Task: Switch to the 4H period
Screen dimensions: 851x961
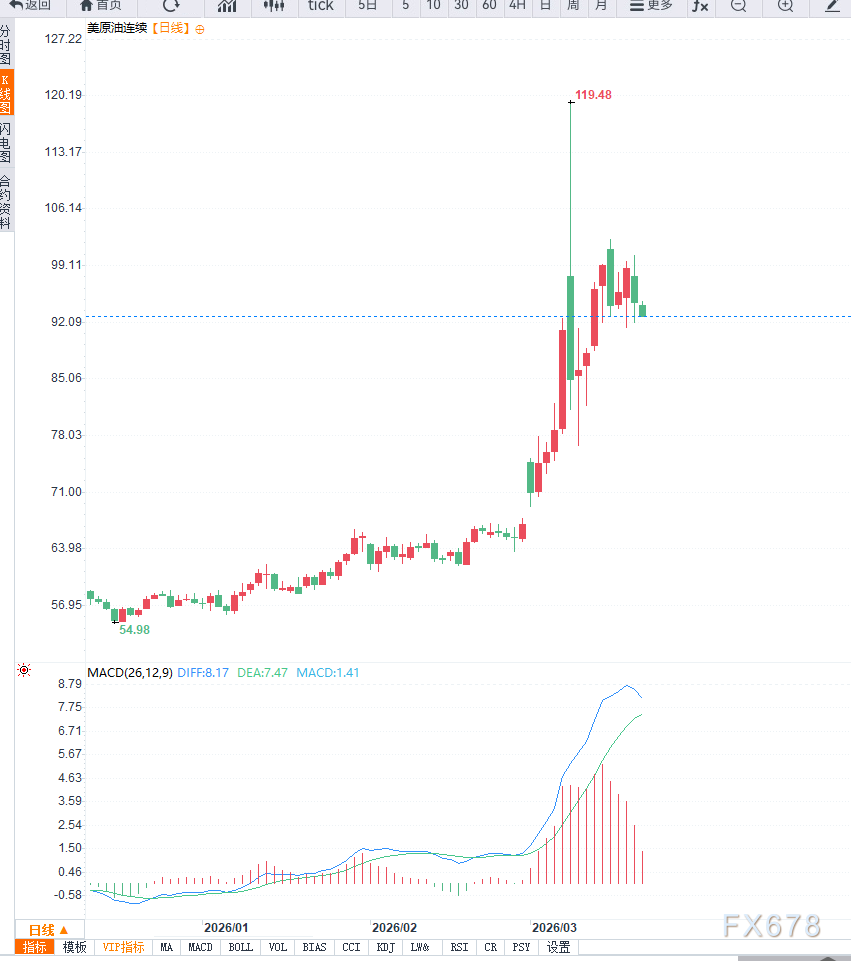Action: pos(517,5)
